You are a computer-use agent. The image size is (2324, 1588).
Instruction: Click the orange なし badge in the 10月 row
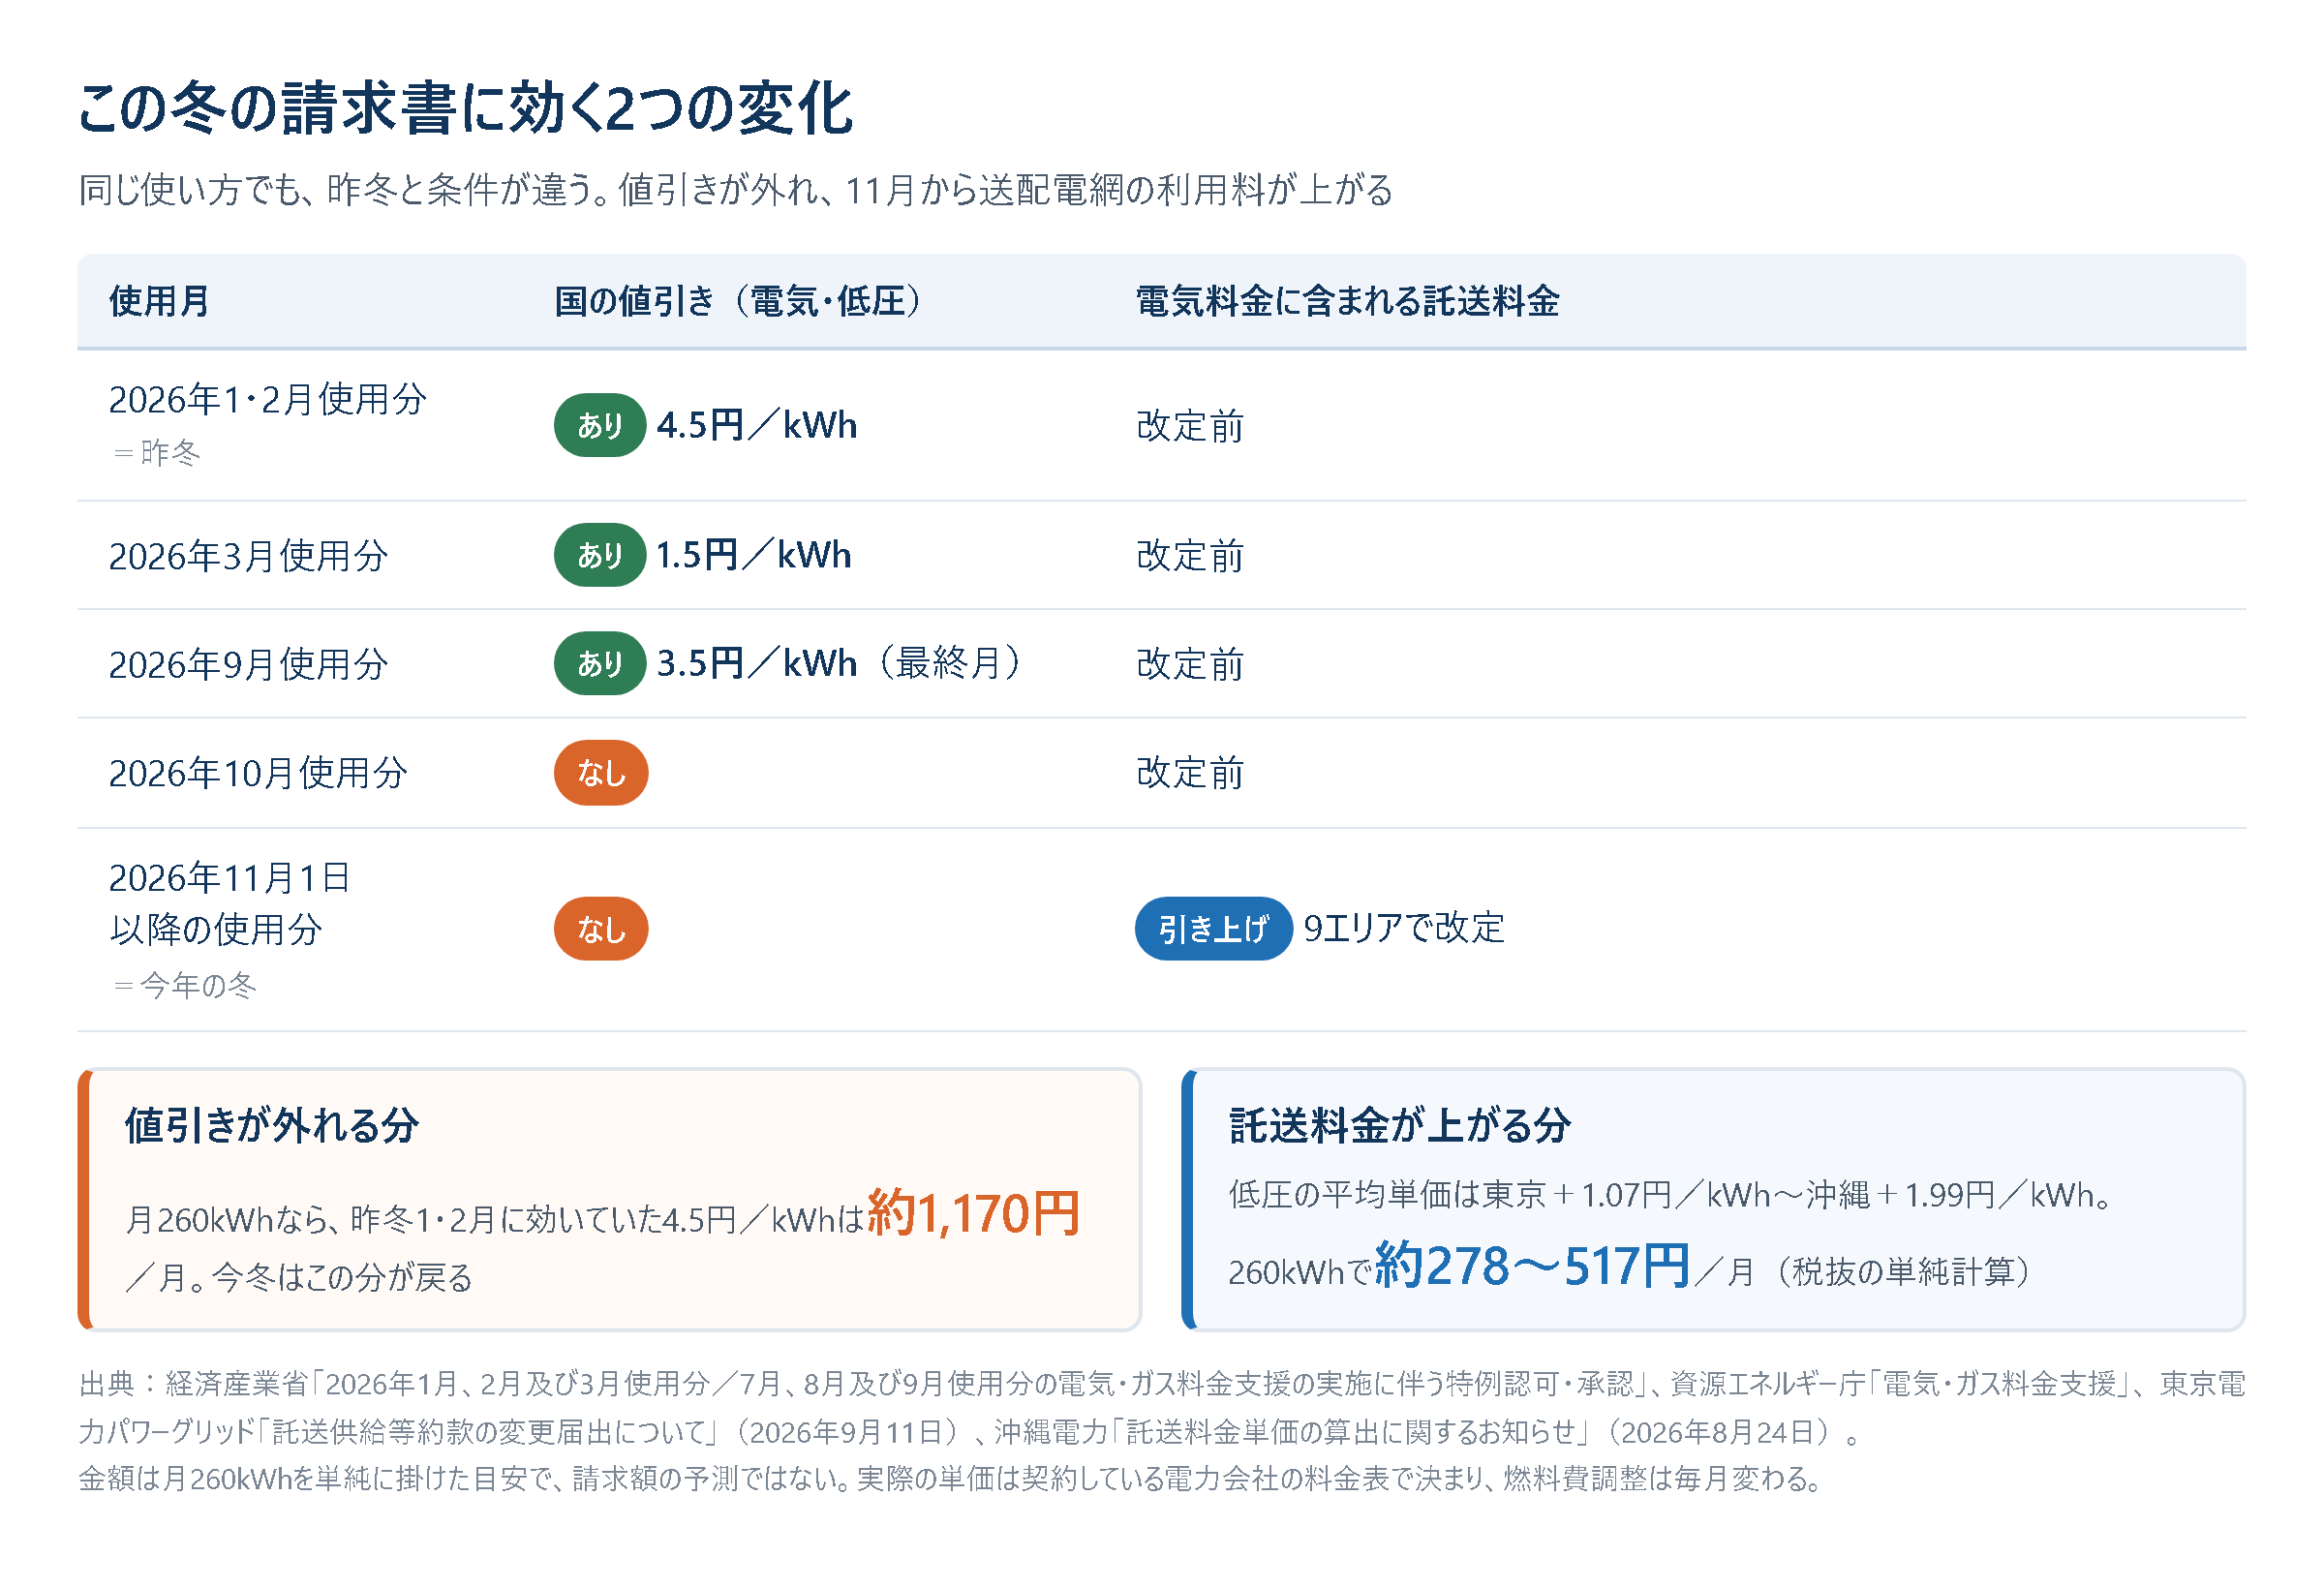601,773
